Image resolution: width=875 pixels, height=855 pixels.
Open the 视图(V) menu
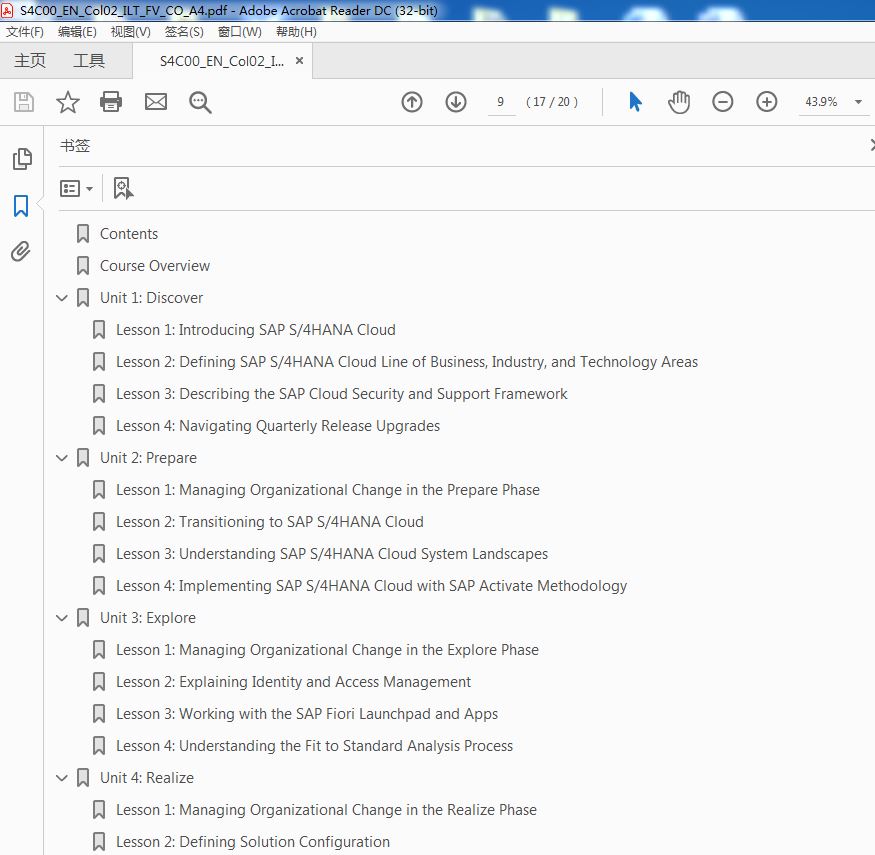tap(131, 32)
